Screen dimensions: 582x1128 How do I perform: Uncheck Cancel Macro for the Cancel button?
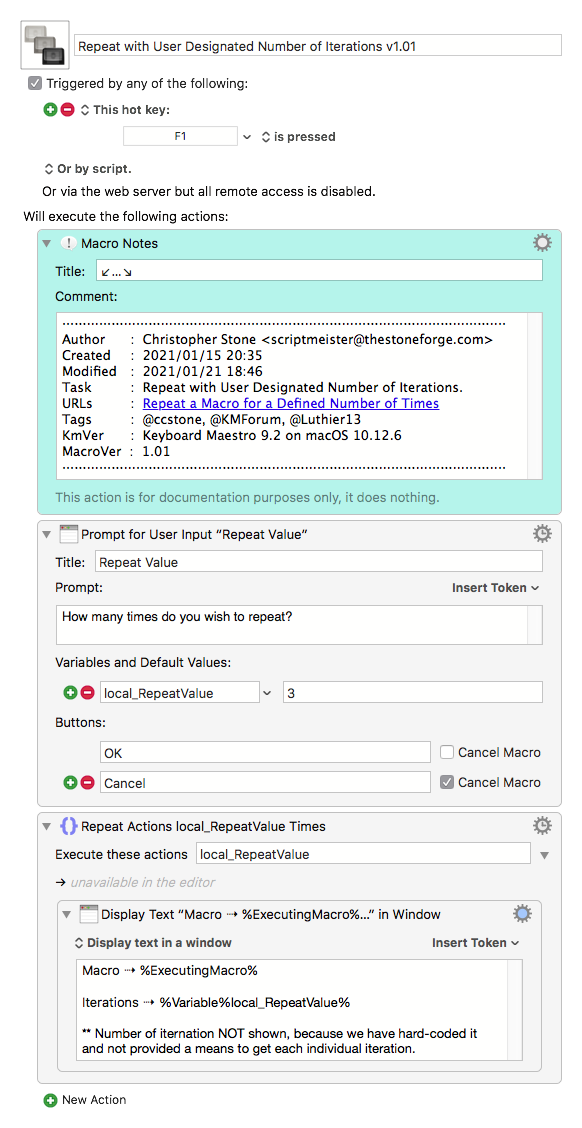(447, 782)
